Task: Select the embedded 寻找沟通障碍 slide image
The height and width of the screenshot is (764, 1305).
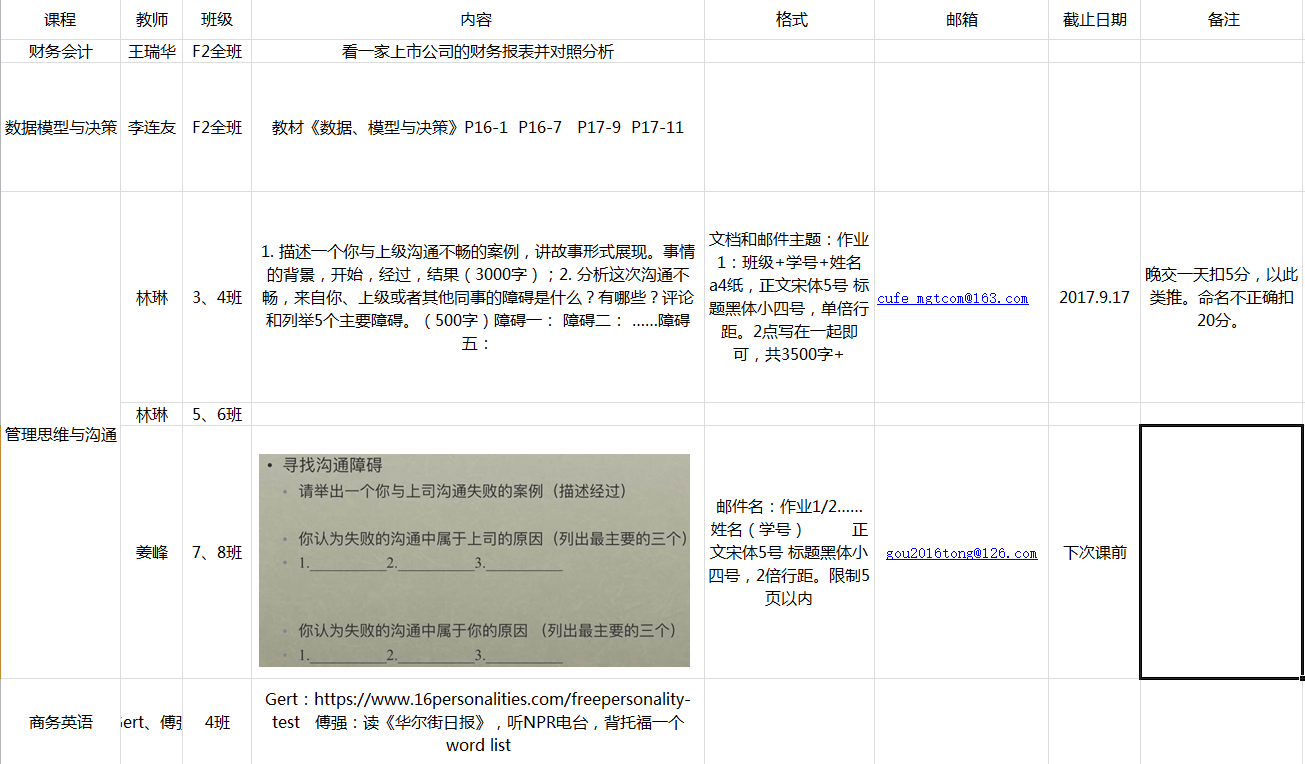Action: pyautogui.click(x=474, y=560)
